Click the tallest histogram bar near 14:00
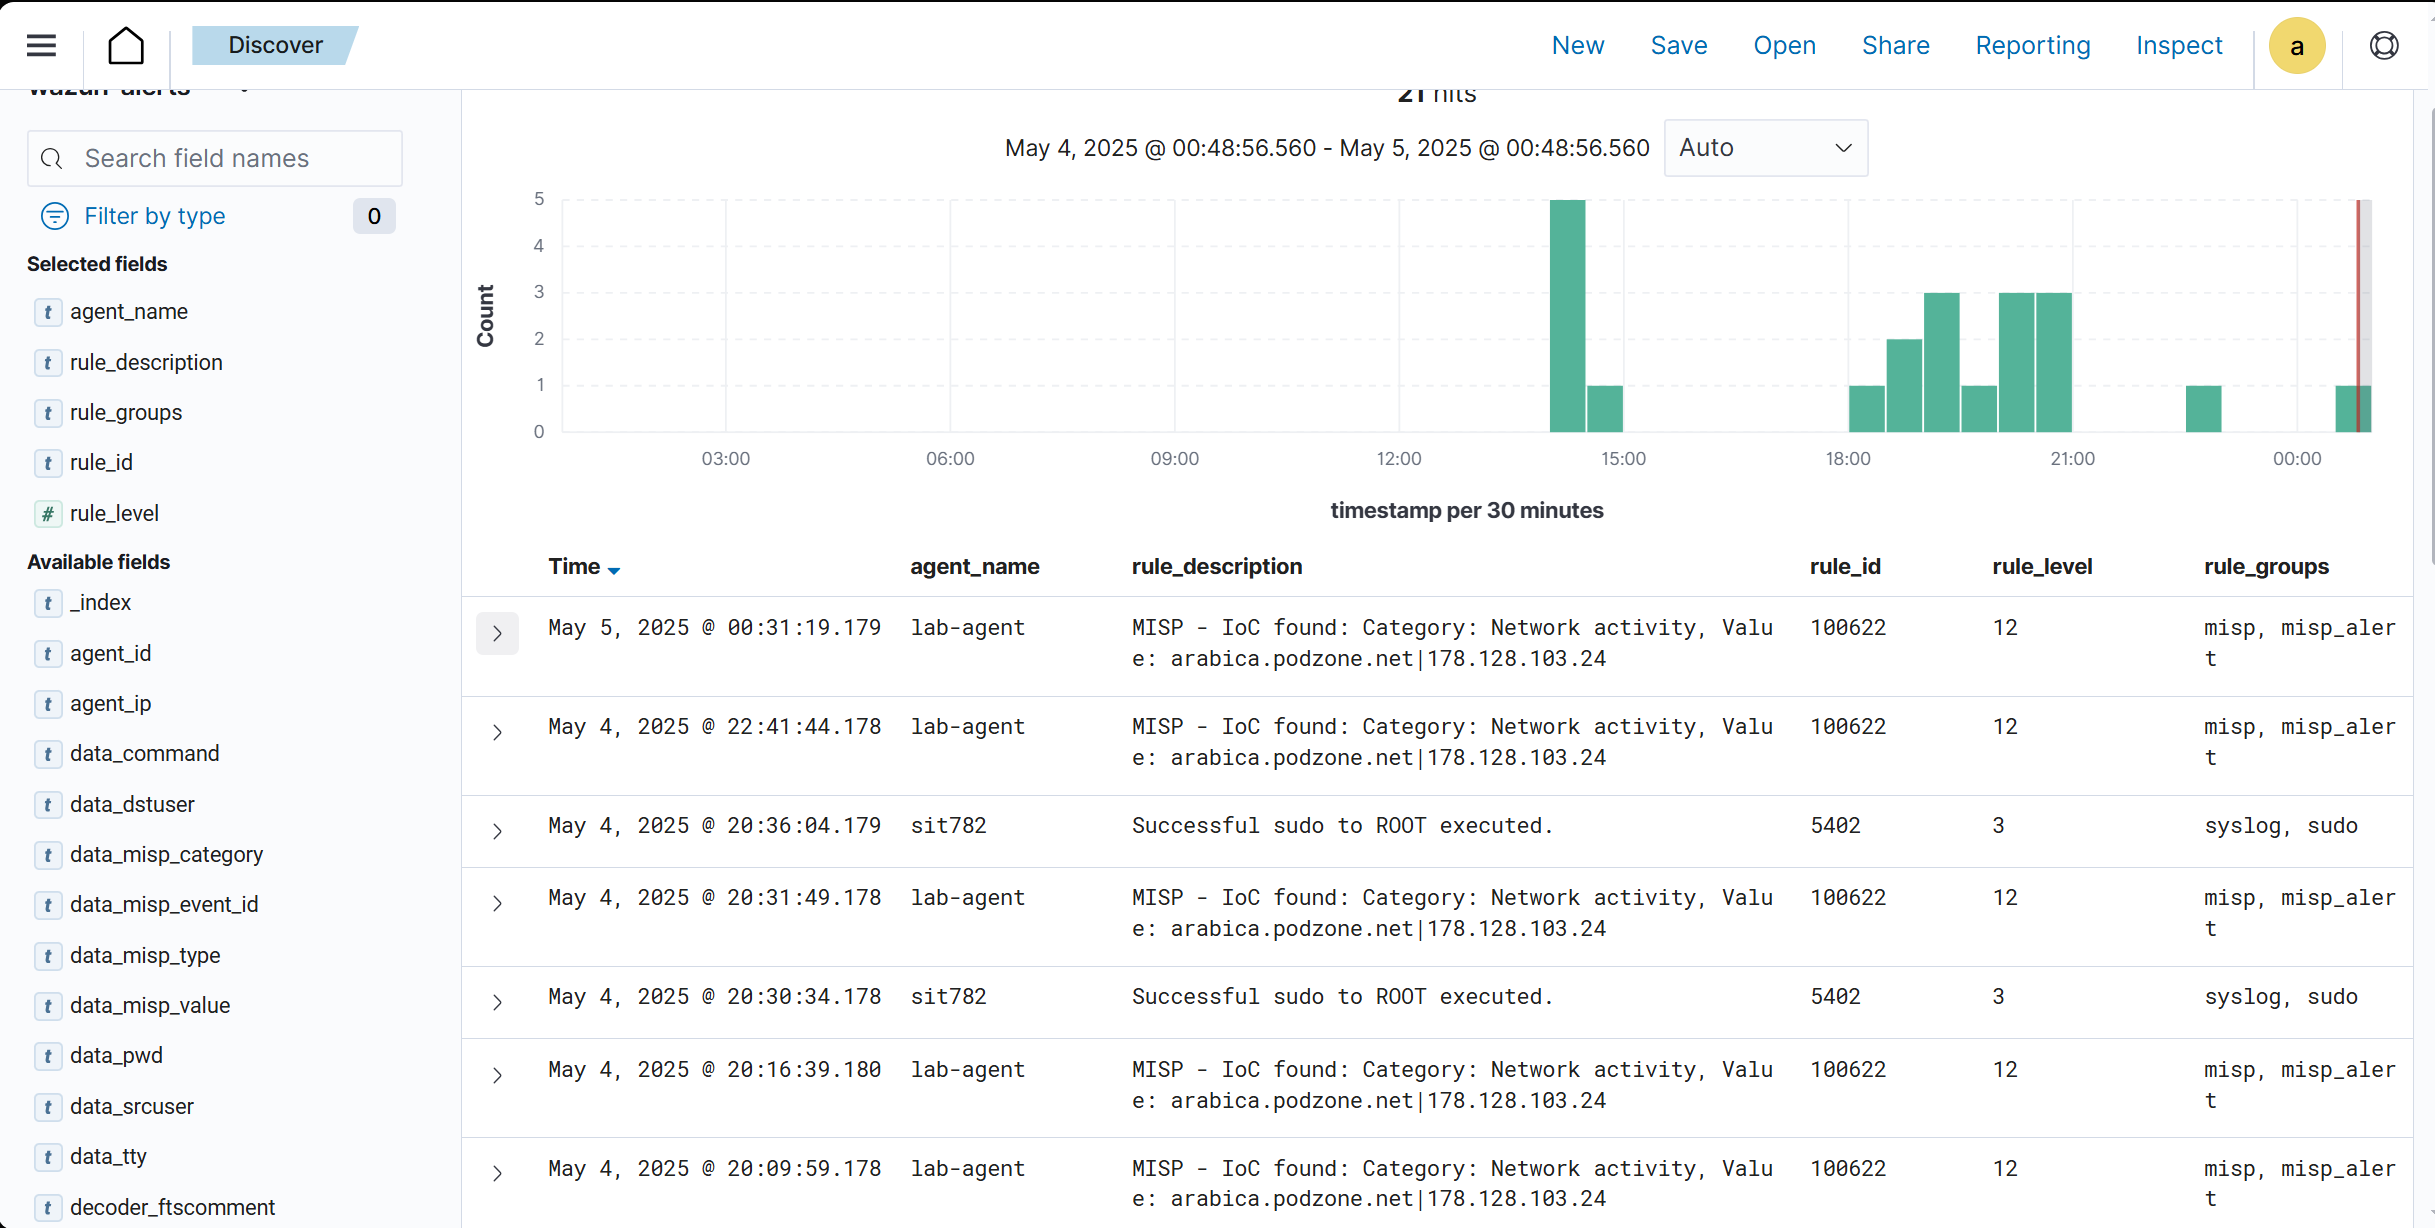The width and height of the screenshot is (2435, 1228). point(1567,316)
